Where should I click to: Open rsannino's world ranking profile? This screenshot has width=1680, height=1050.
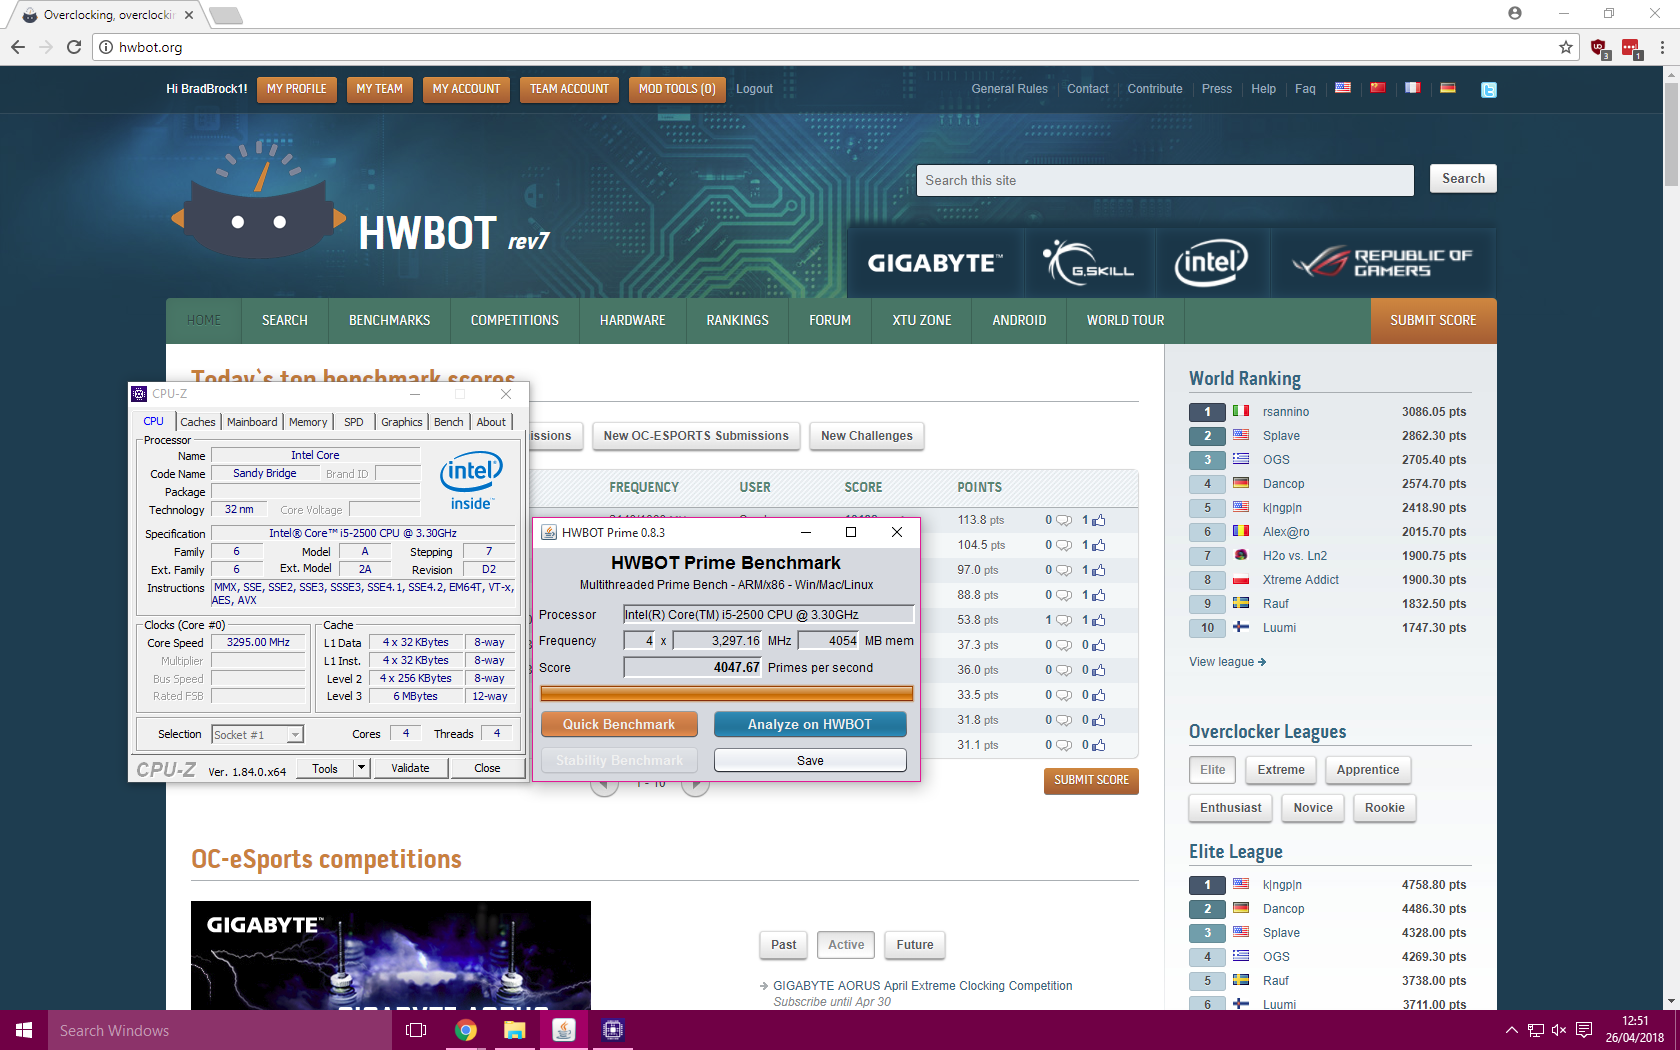click(1286, 412)
